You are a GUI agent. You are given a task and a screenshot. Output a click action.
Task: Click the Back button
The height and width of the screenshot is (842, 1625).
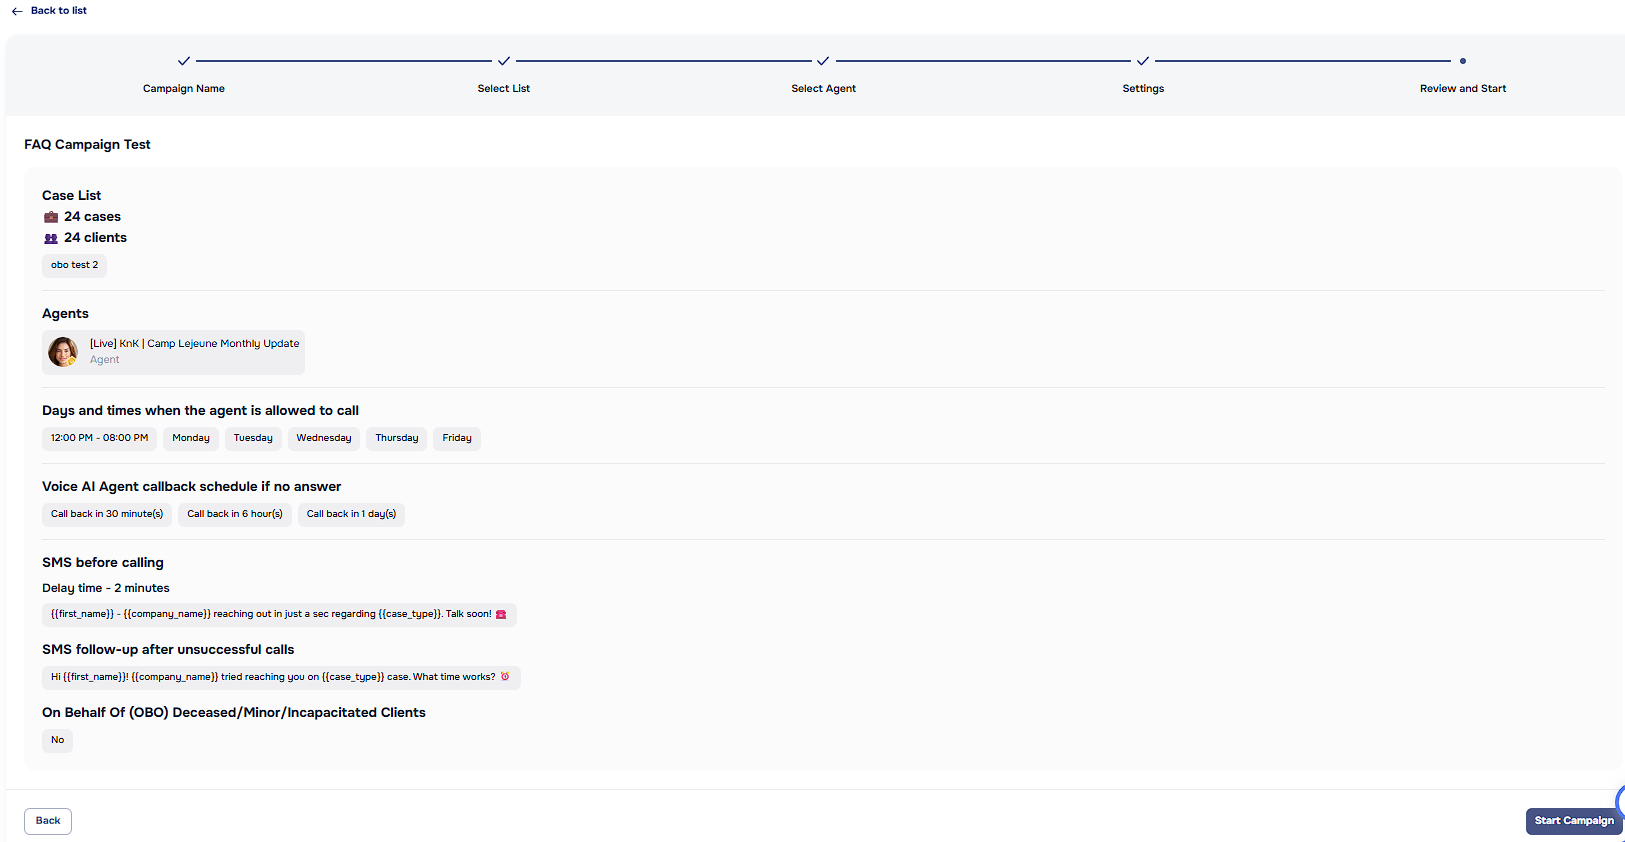click(x=48, y=821)
